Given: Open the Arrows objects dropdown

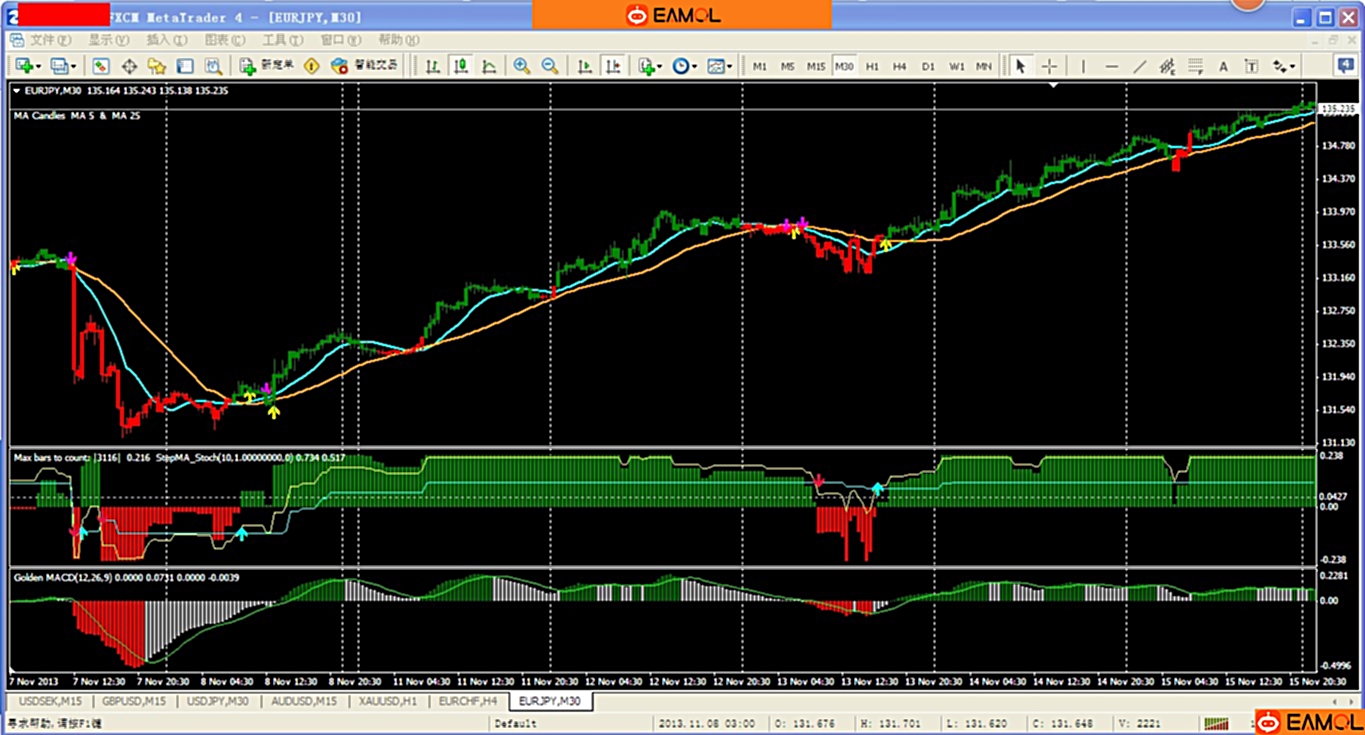Looking at the screenshot, I should [x=1283, y=66].
